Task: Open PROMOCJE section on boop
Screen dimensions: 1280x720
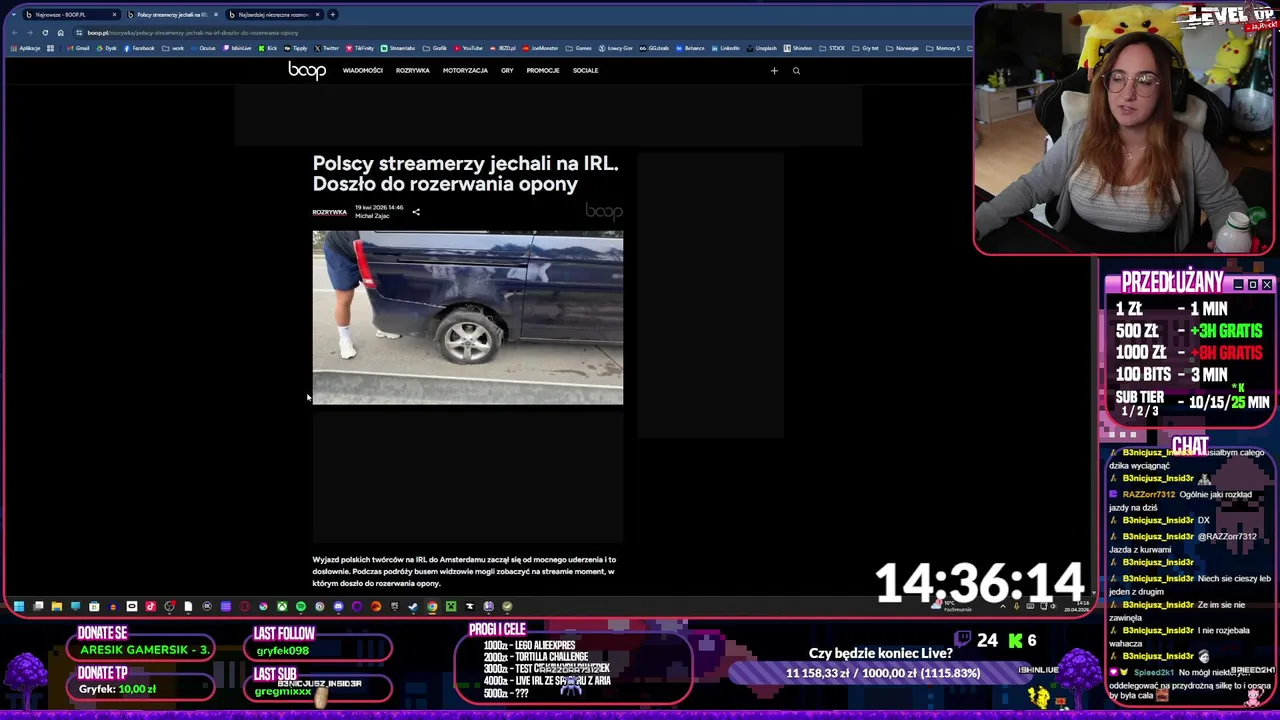Action: click(543, 70)
